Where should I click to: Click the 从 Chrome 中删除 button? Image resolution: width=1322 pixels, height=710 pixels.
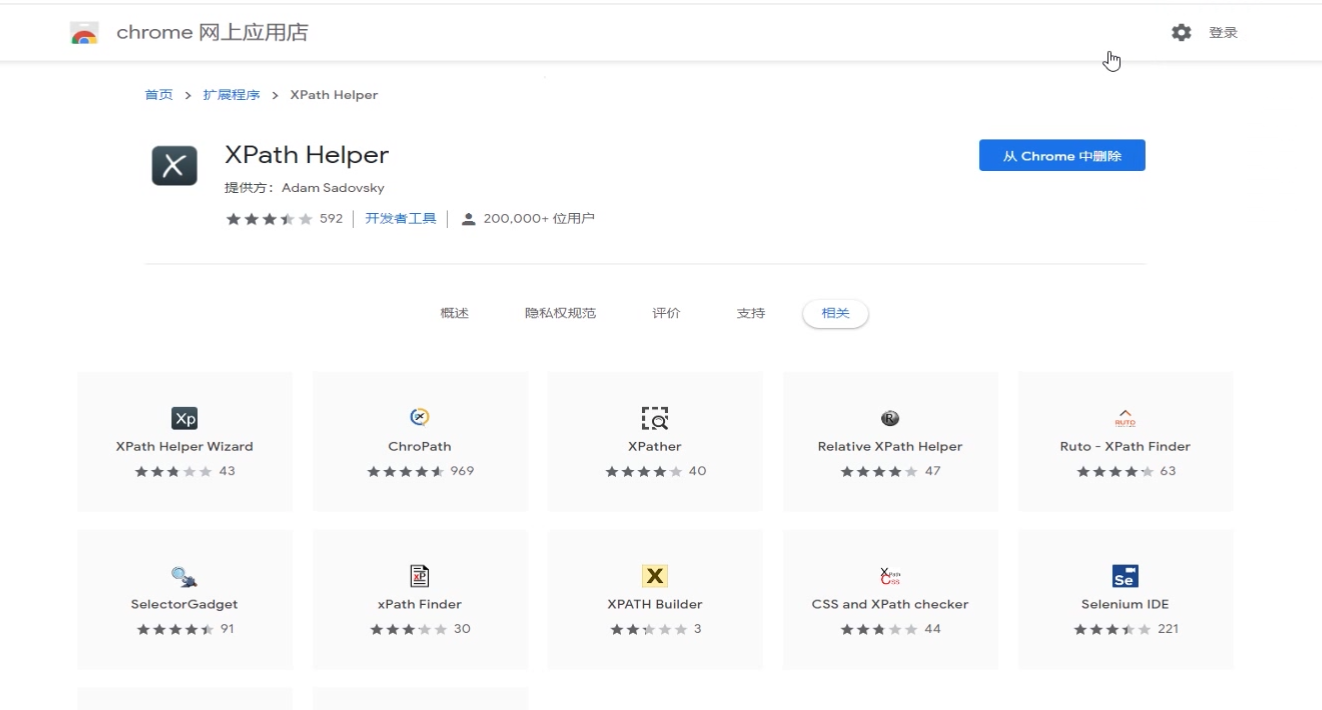pos(1062,155)
